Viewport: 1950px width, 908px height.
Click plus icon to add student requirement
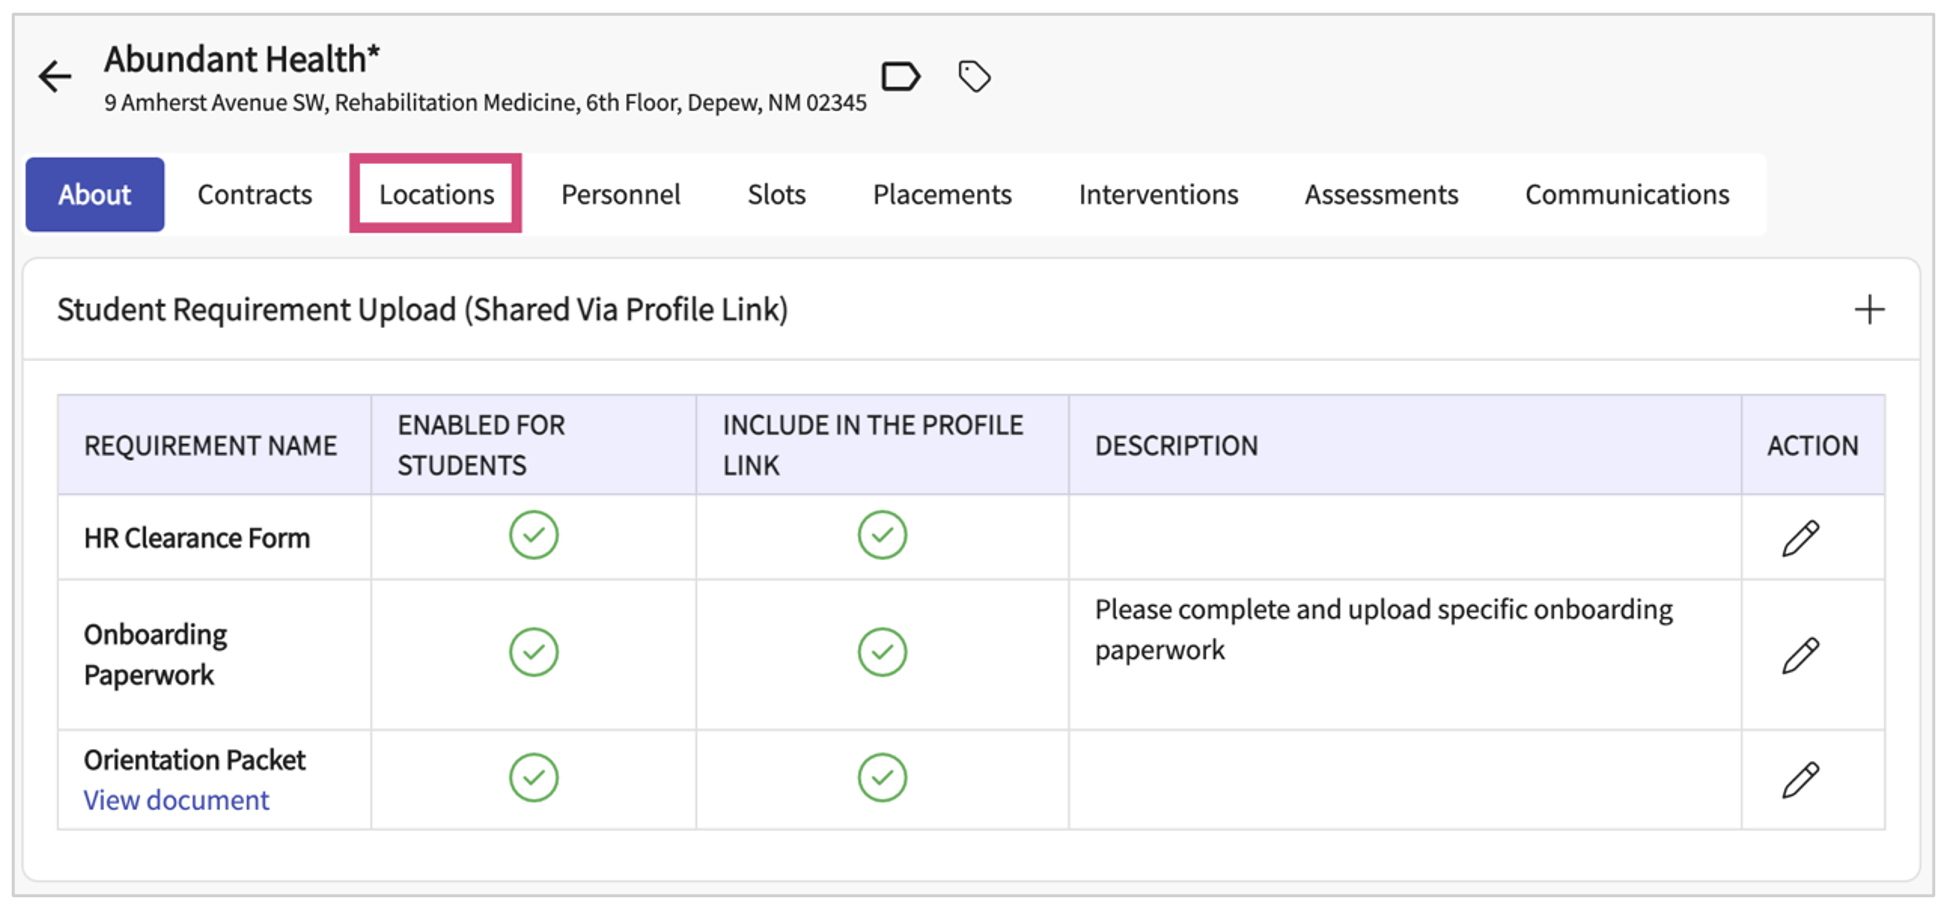(x=1868, y=310)
